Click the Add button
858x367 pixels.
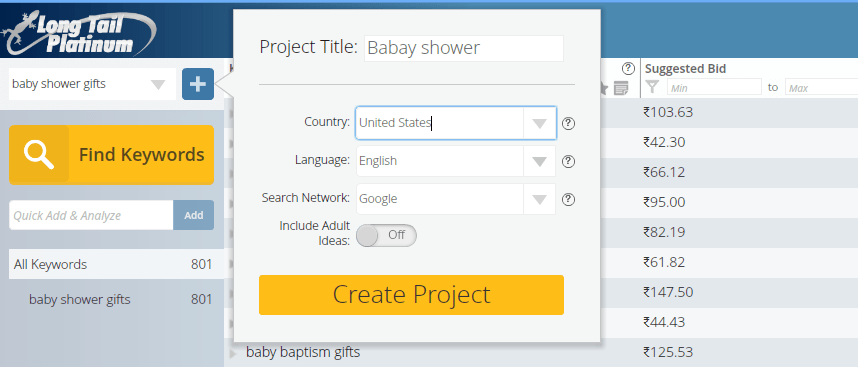coord(194,215)
